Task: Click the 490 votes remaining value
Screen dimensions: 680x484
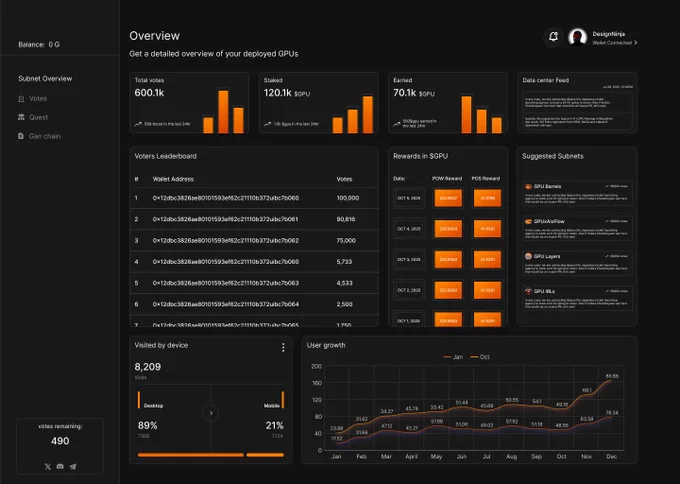Action: (60, 441)
